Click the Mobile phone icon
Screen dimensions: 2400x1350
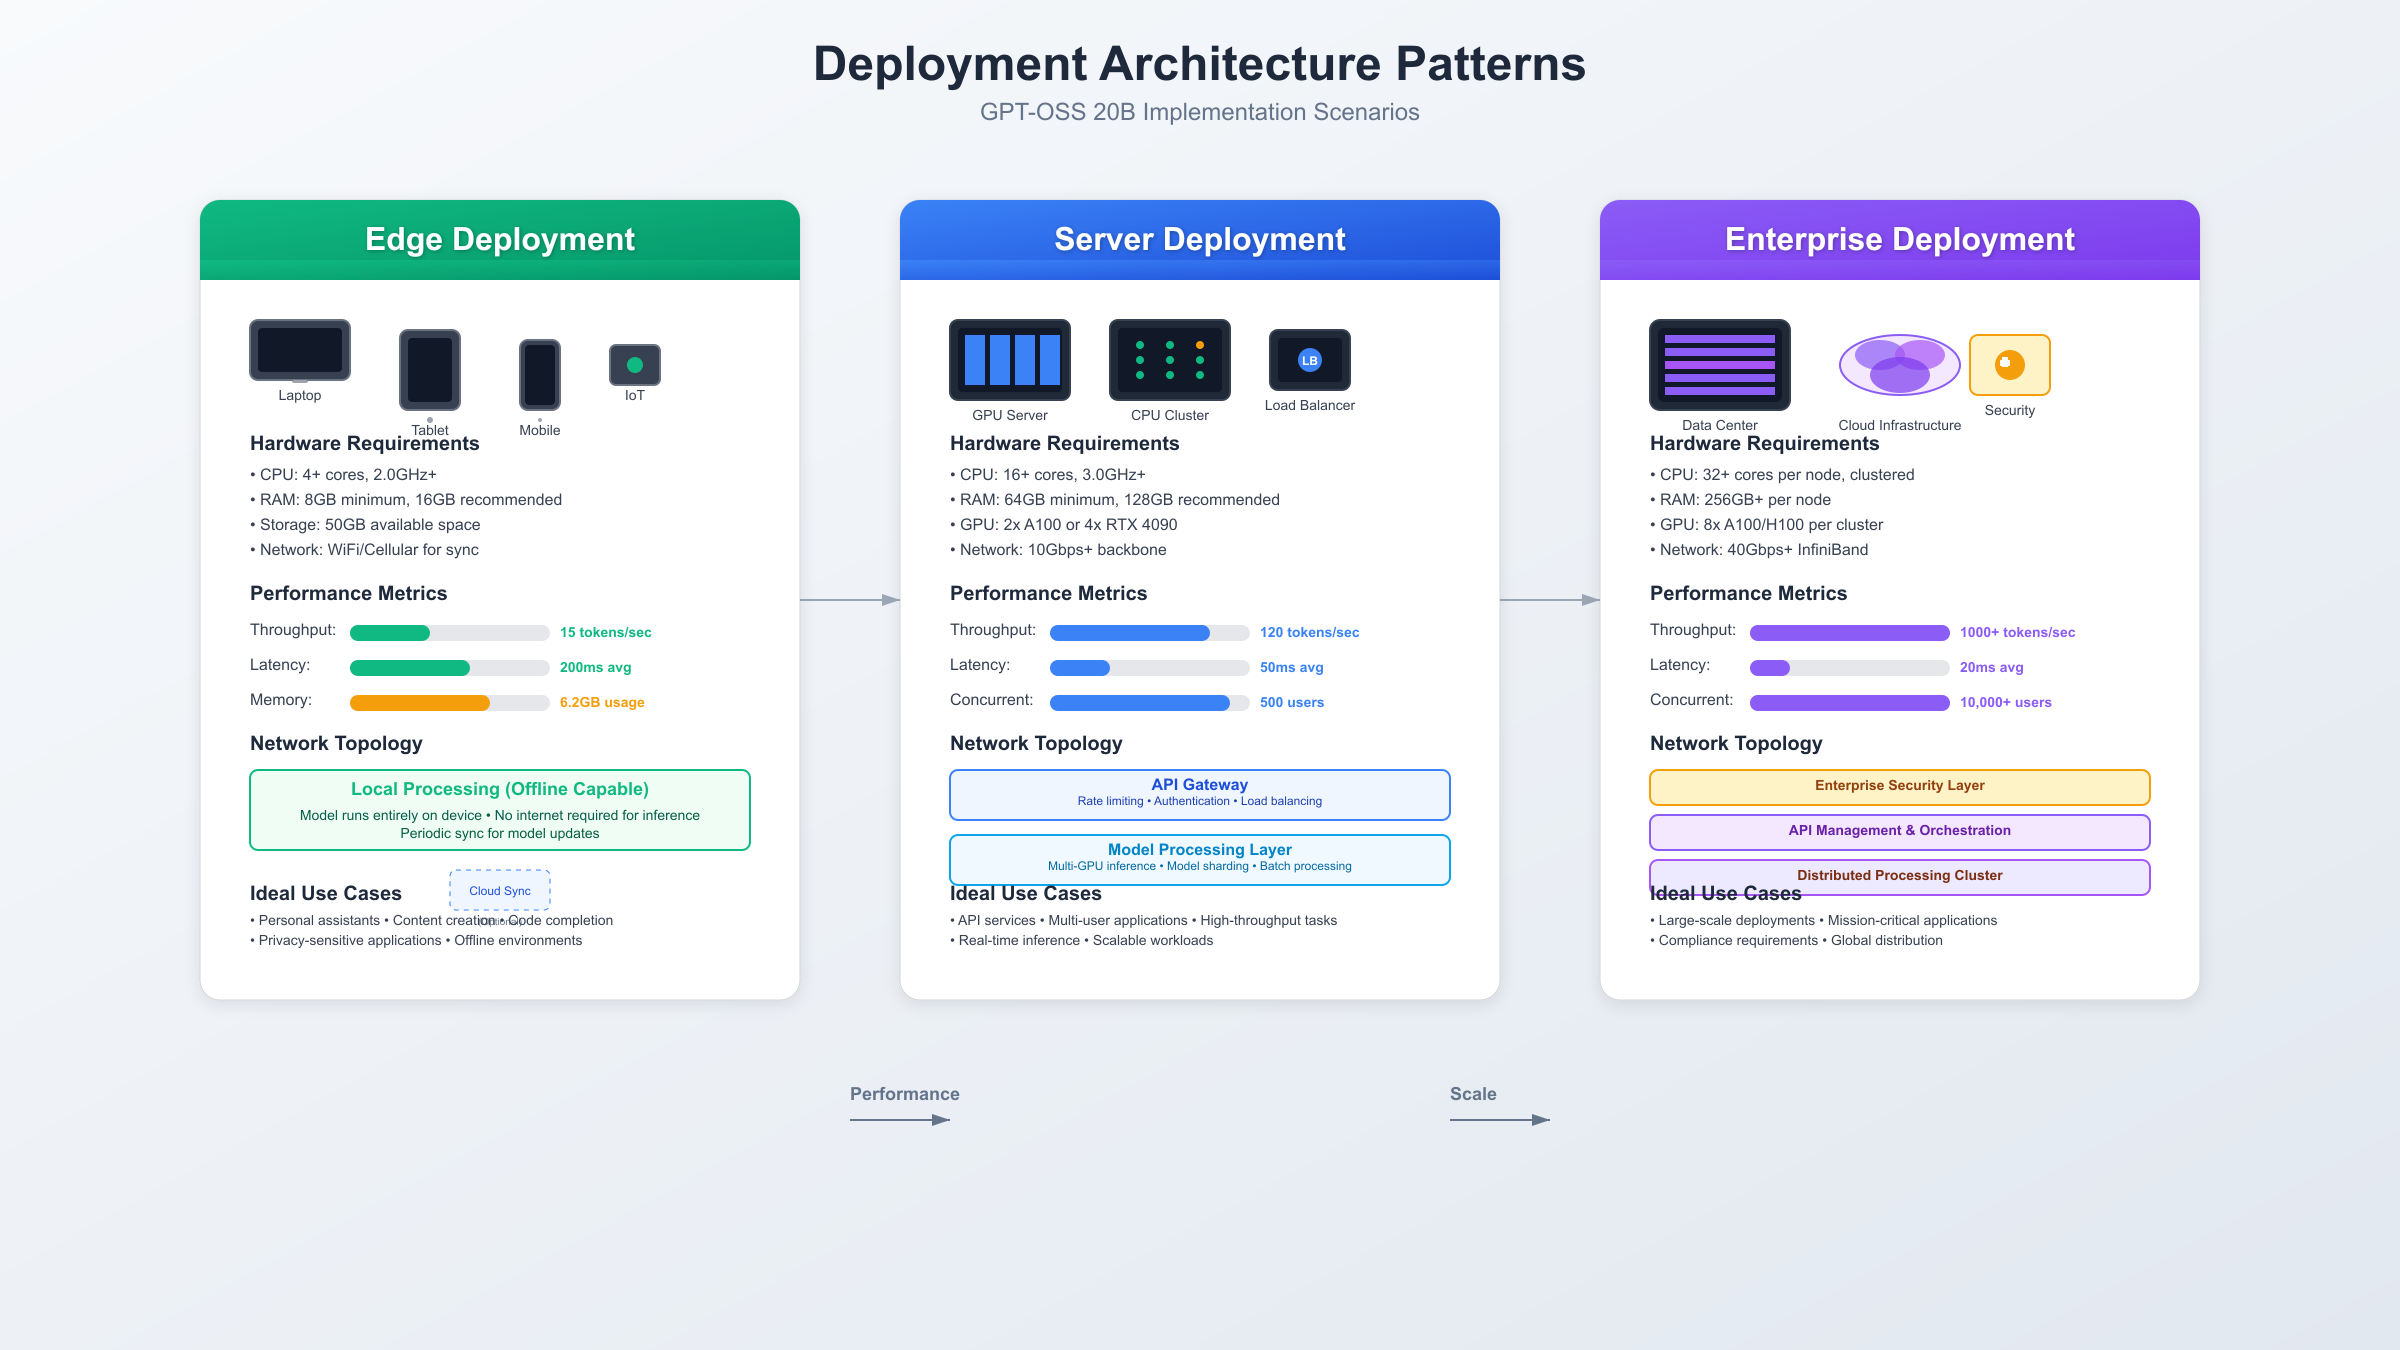coord(540,375)
